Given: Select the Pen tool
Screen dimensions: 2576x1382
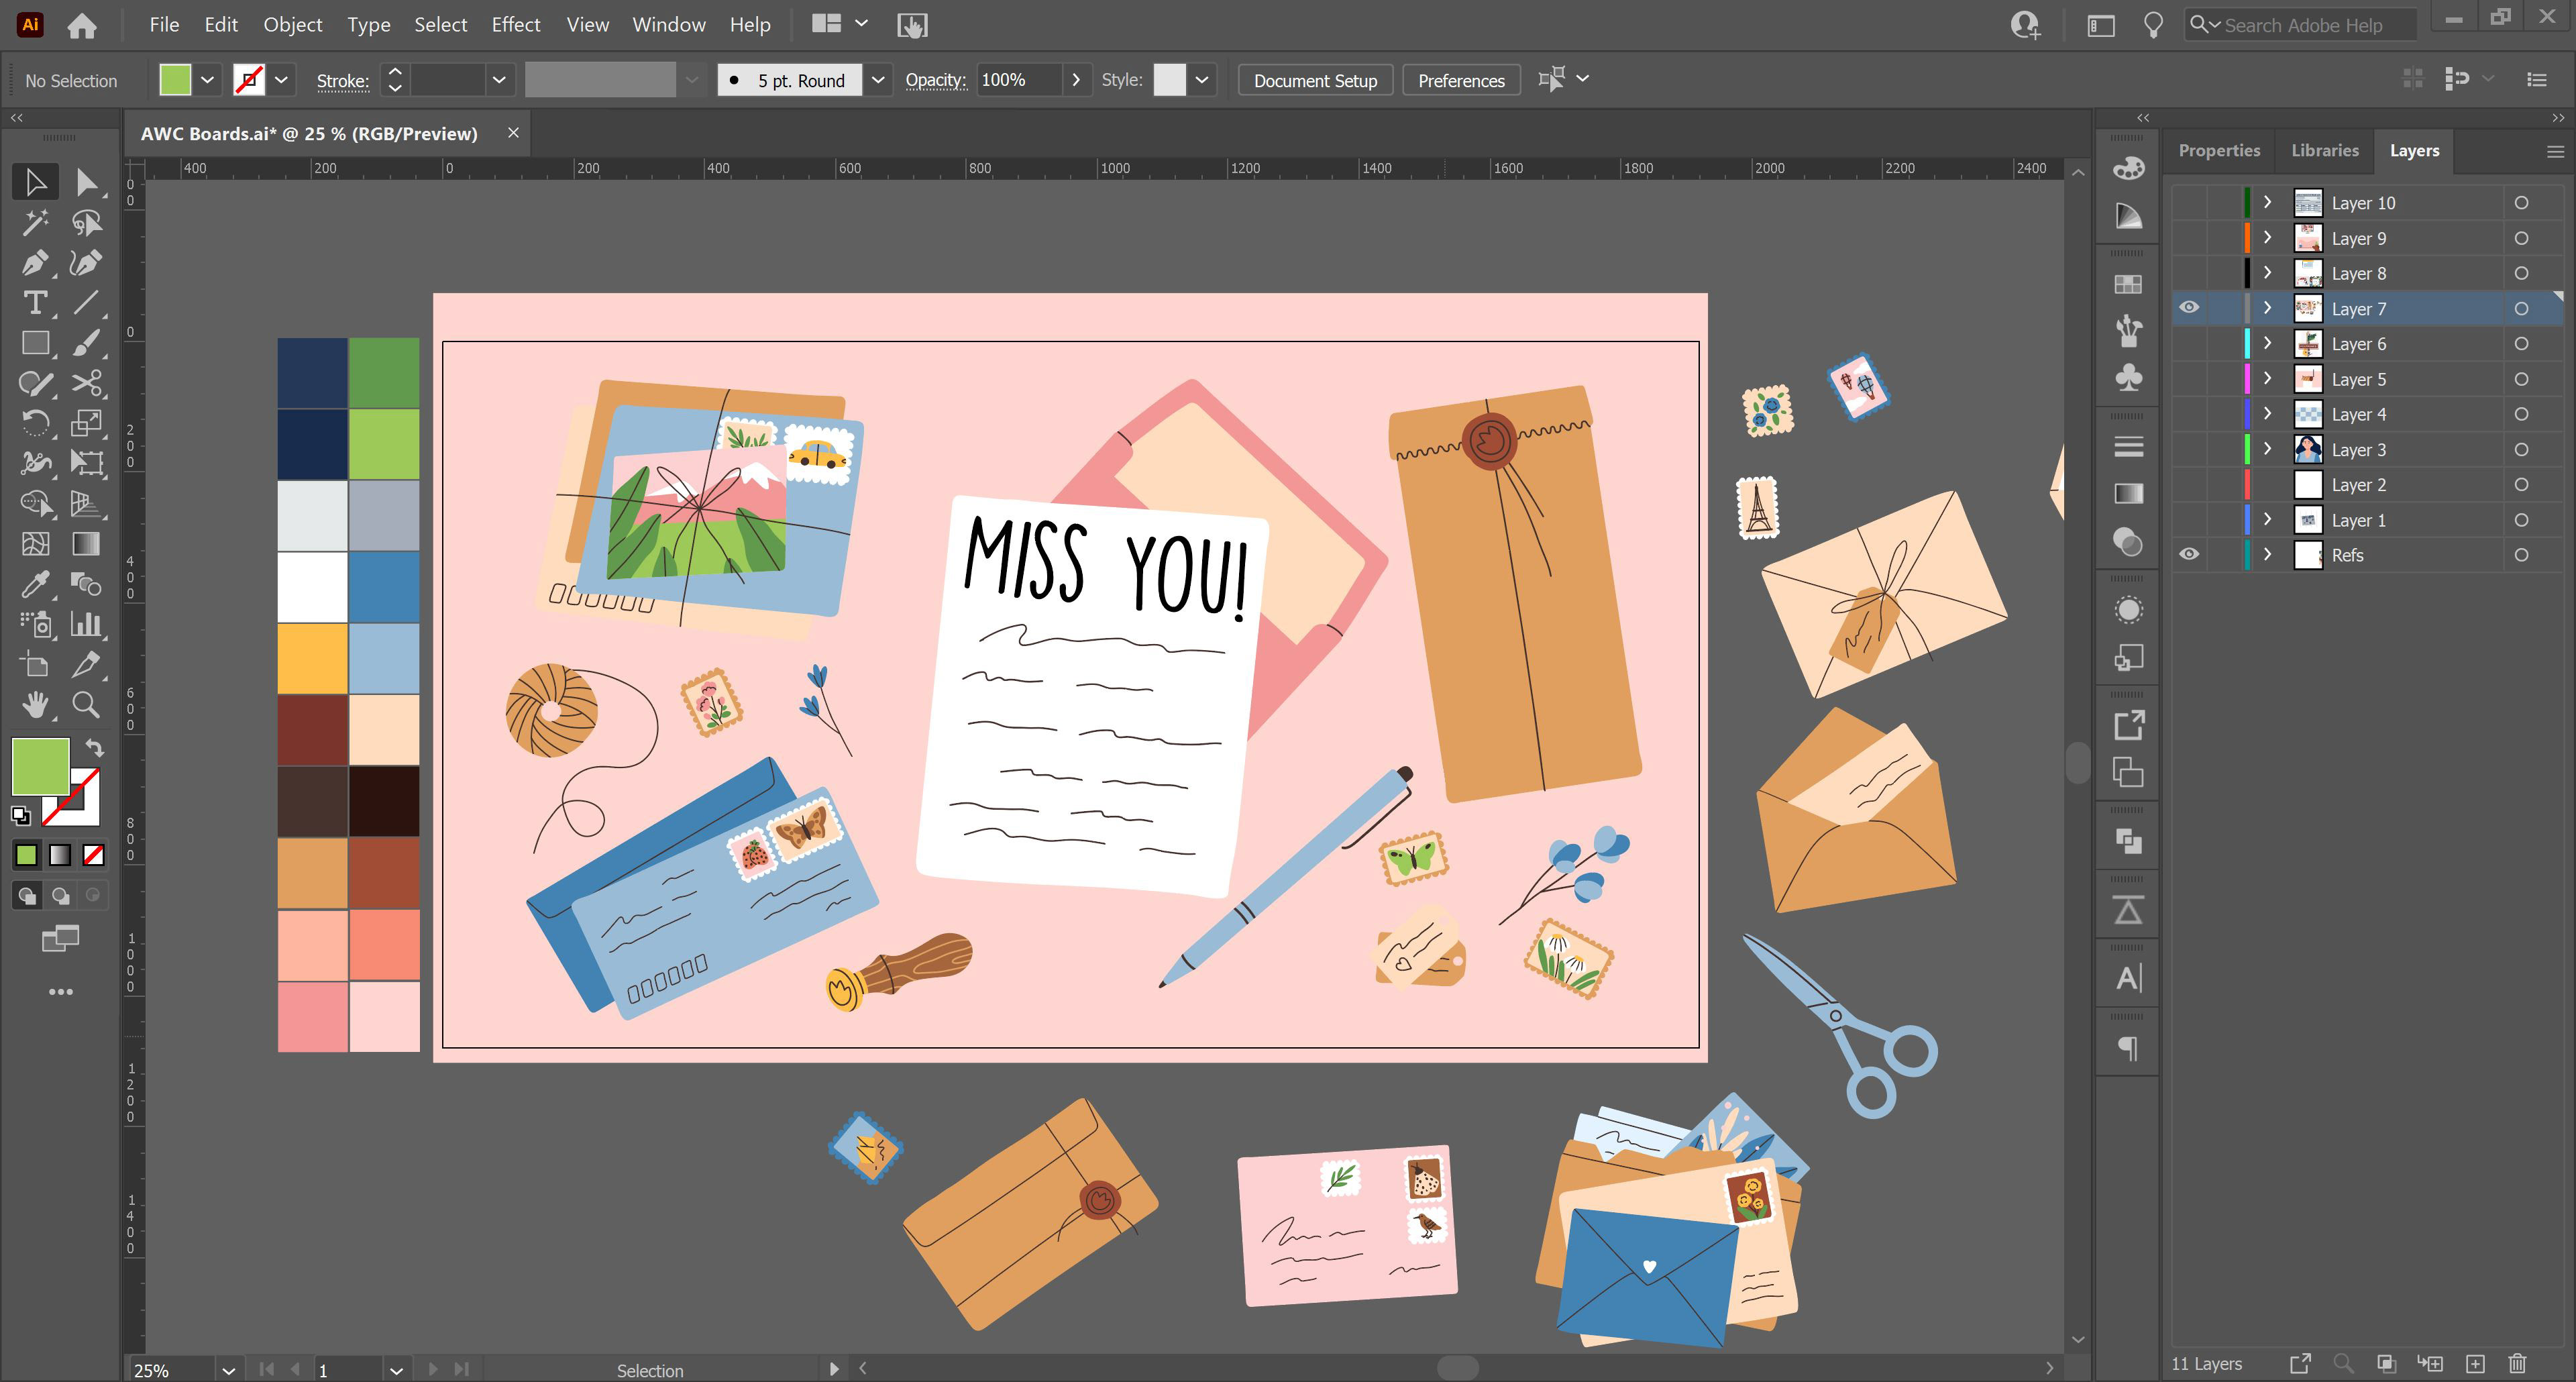Looking at the screenshot, I should coord(34,263).
